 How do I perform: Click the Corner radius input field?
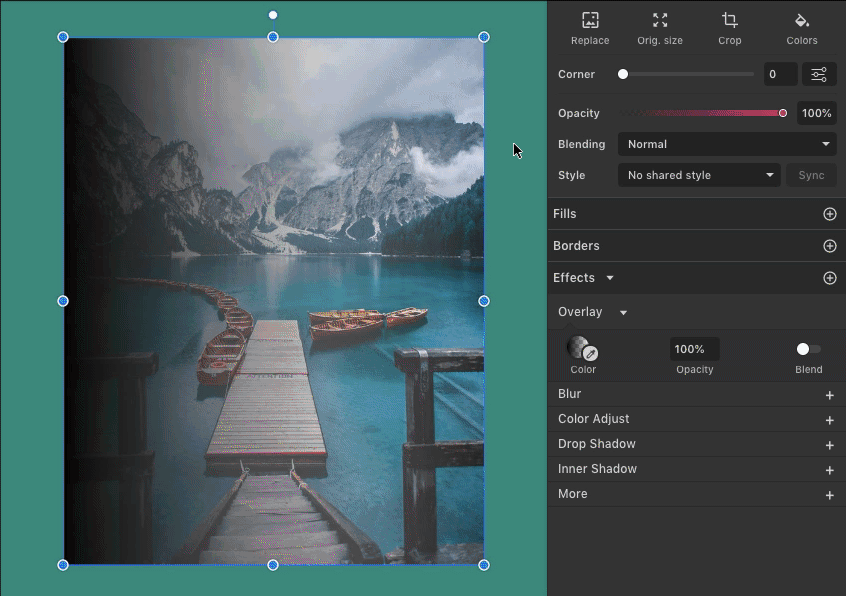tap(780, 74)
